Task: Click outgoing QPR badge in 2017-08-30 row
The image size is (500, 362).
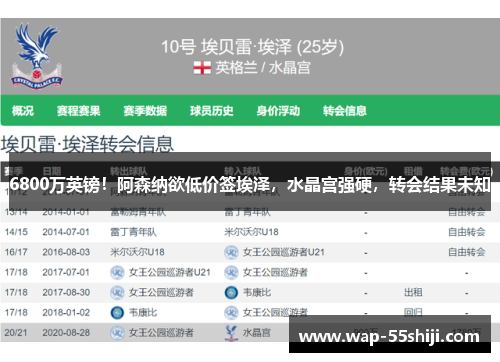Action: click(x=117, y=293)
